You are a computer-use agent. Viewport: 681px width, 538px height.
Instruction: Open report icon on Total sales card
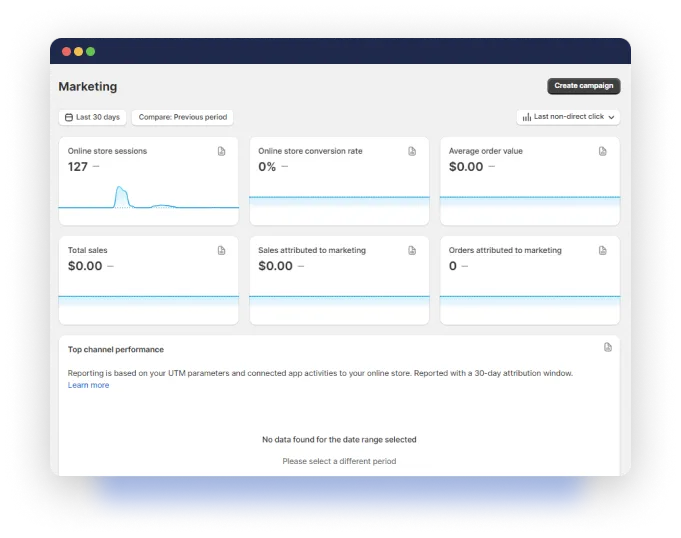(x=222, y=250)
